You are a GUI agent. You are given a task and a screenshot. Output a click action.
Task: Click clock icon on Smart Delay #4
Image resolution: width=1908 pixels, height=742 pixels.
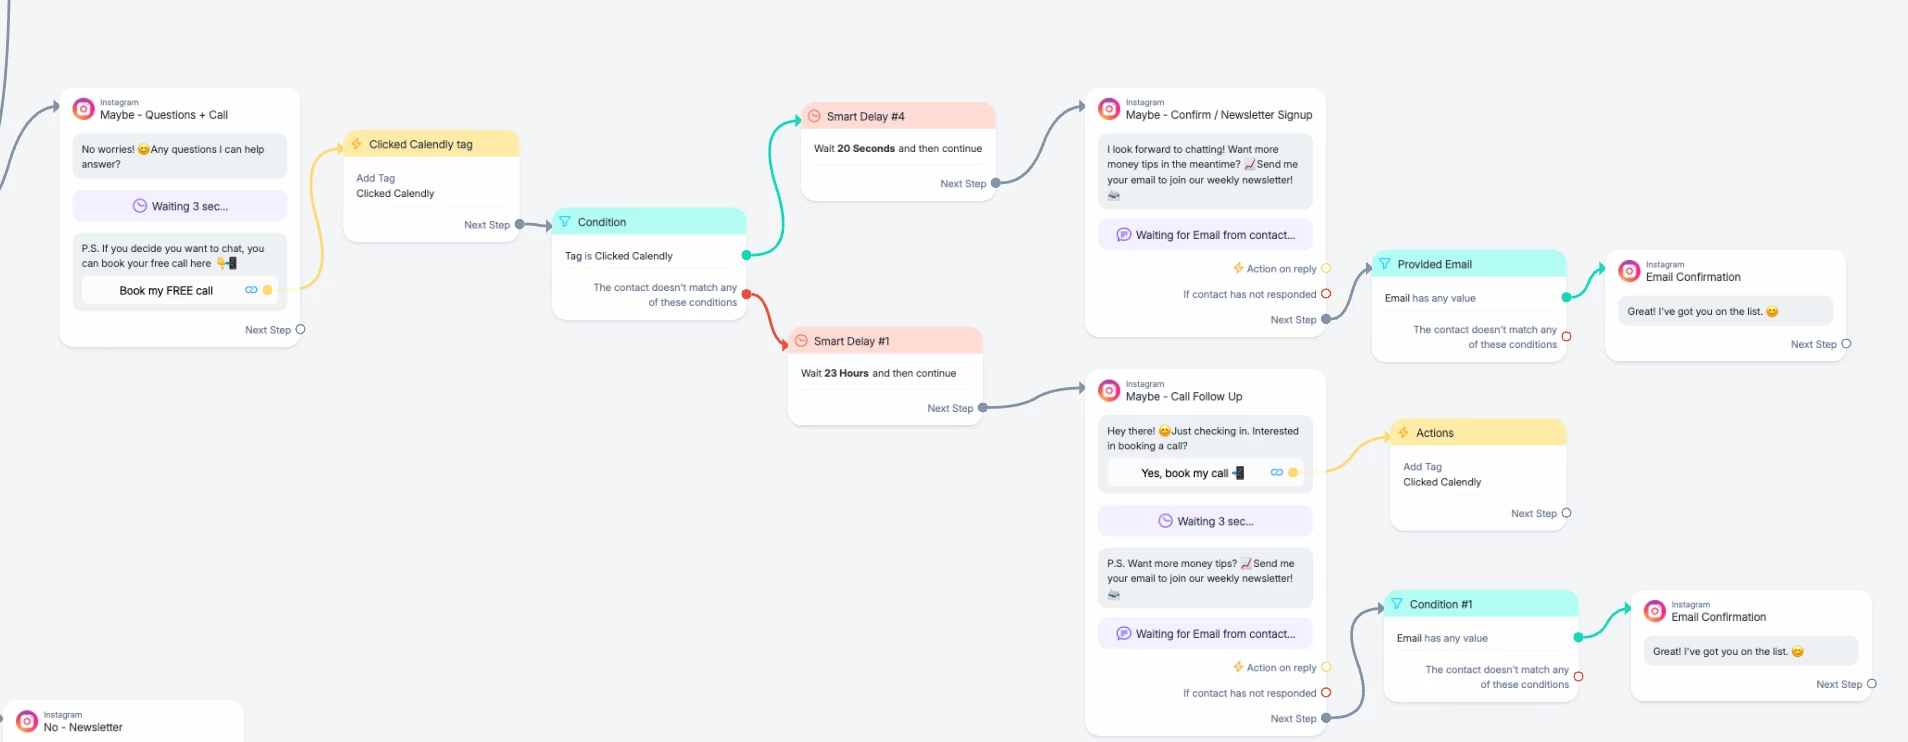click(814, 116)
